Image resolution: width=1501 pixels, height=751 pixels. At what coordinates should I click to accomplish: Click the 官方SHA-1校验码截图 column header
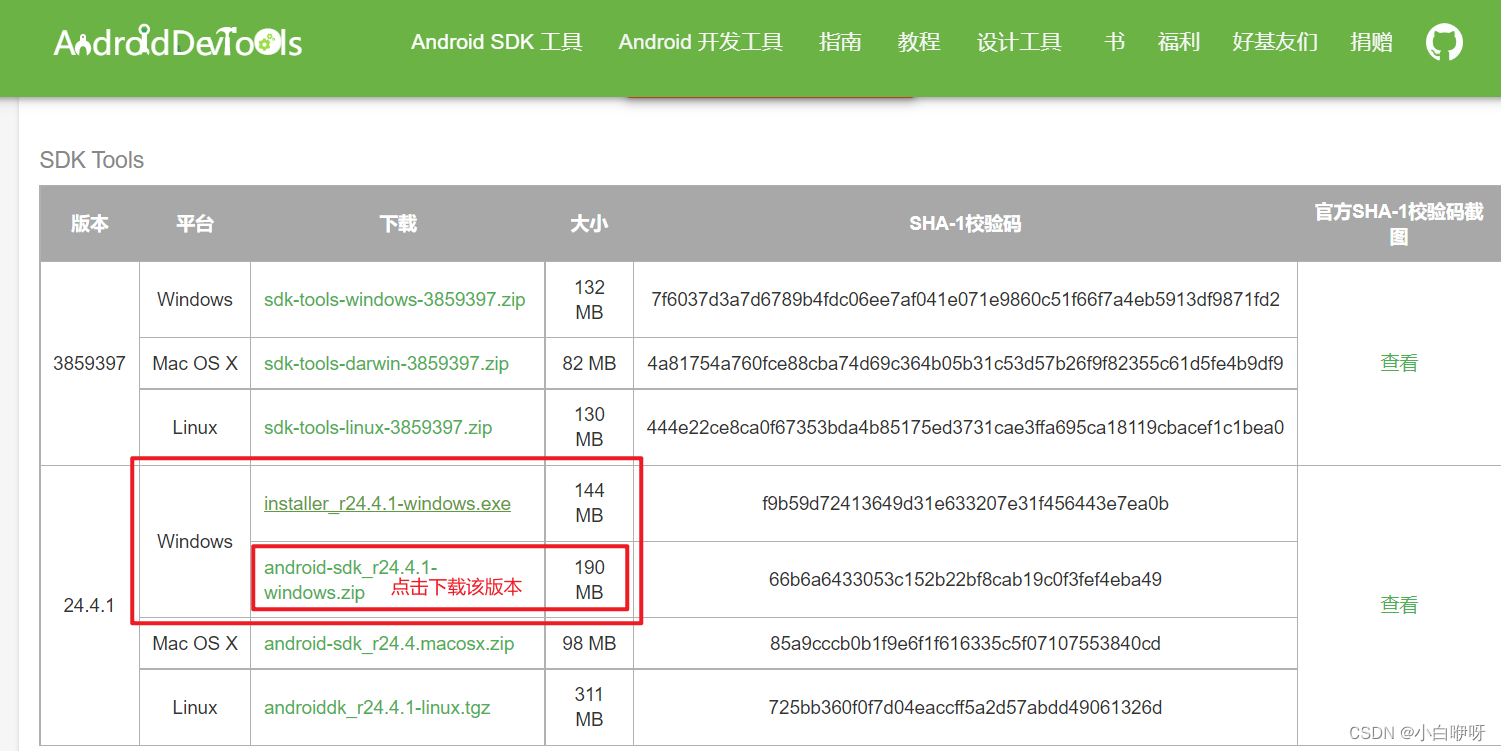1399,224
